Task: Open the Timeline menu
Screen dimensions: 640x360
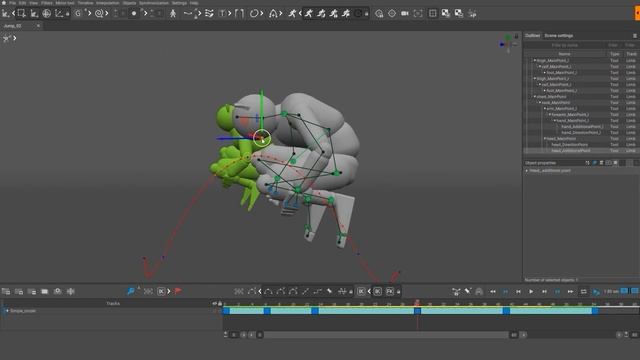Action: 85,3
